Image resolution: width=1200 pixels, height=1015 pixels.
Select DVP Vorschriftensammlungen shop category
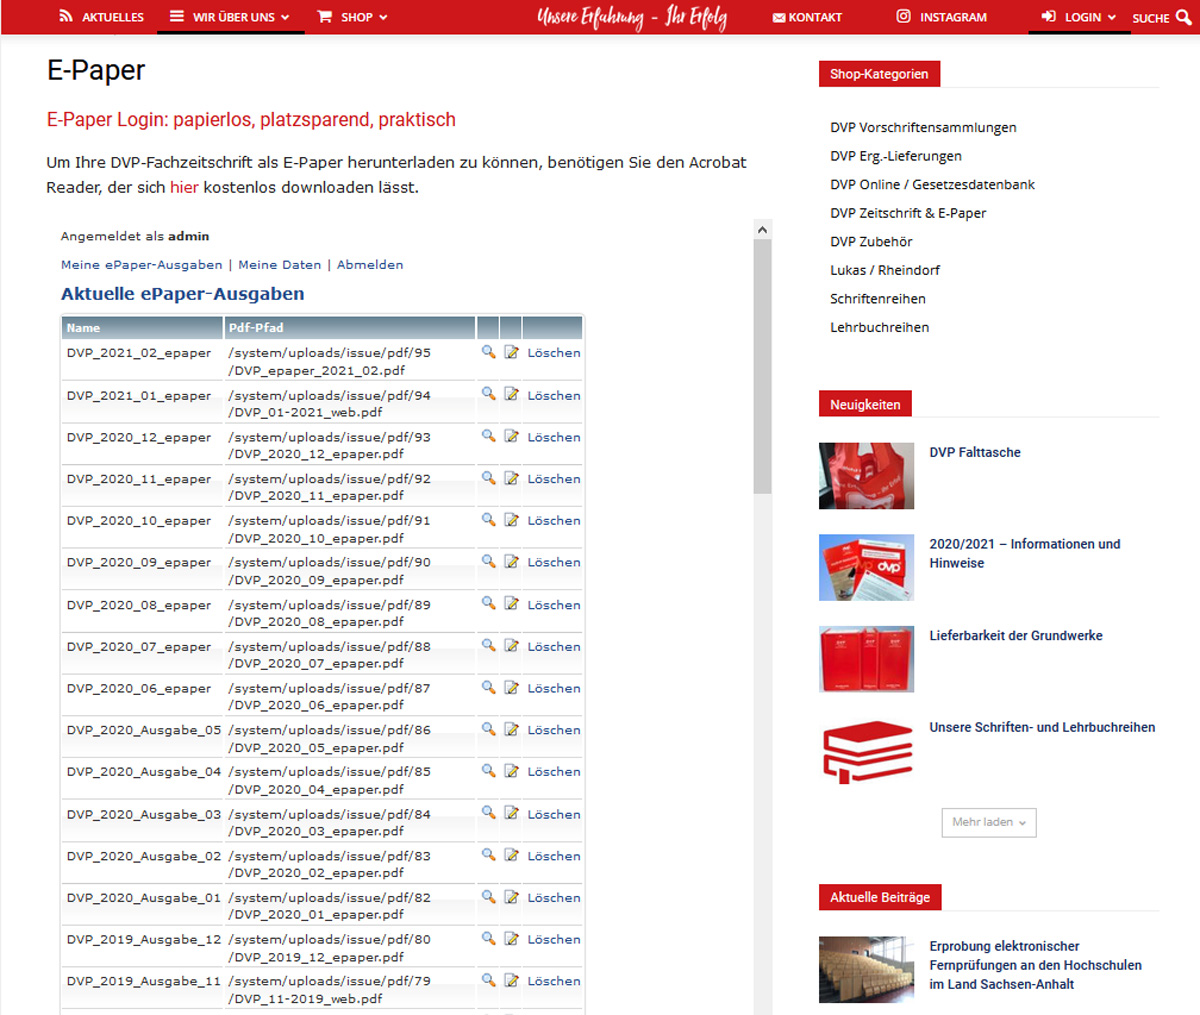click(x=923, y=128)
